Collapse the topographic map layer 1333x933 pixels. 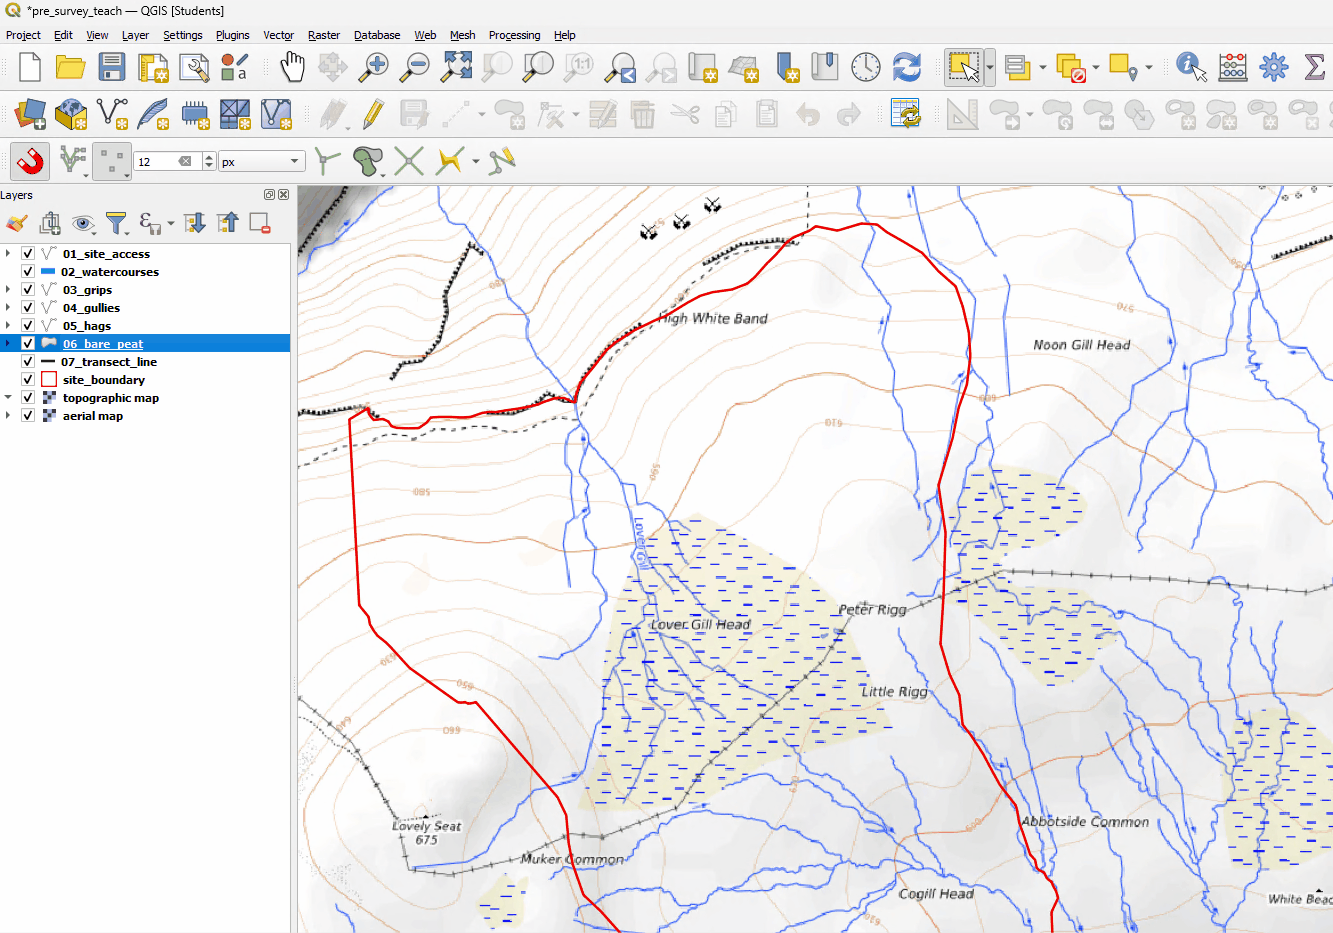click(10, 397)
